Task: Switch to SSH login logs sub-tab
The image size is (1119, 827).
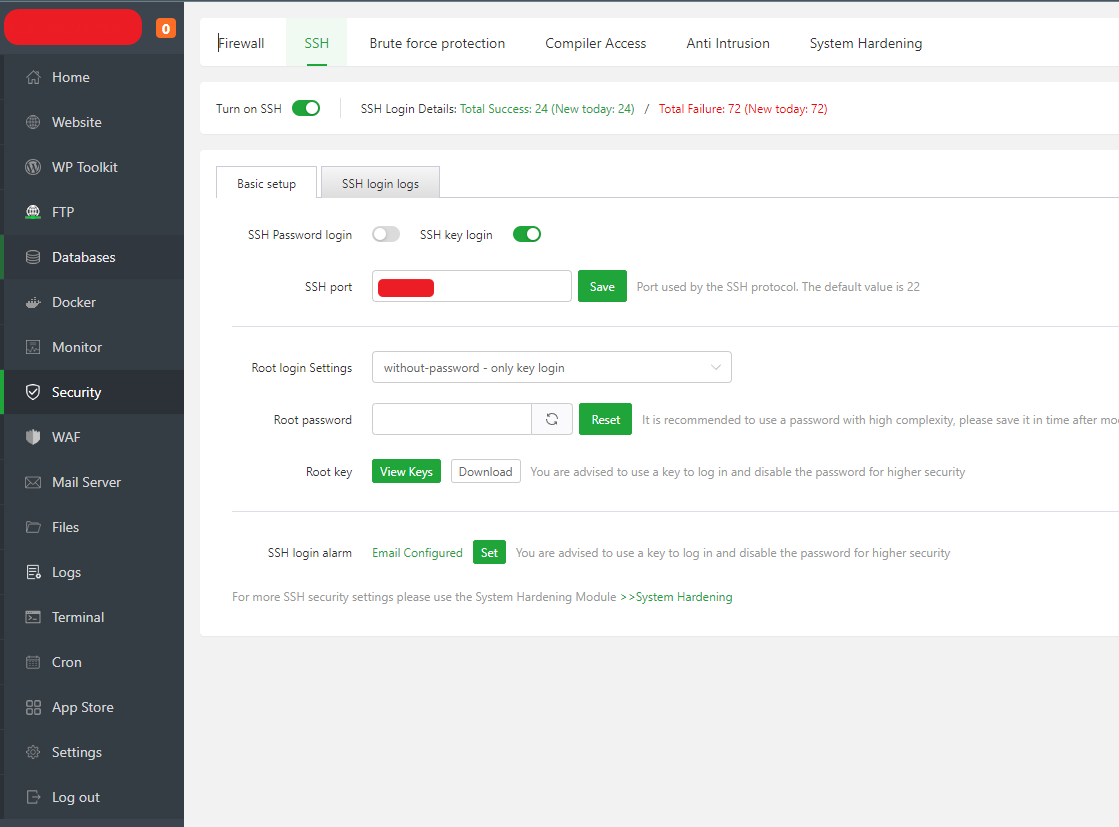Action: click(380, 183)
